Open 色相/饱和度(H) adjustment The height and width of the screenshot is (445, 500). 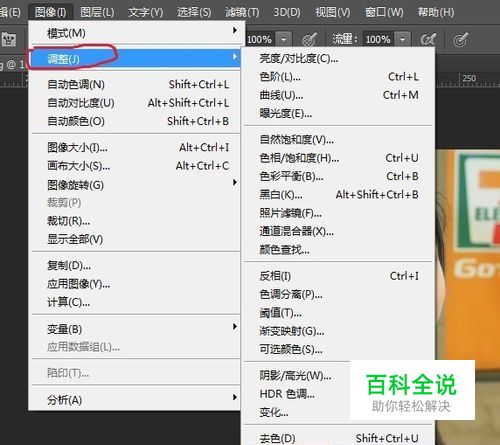point(338,158)
